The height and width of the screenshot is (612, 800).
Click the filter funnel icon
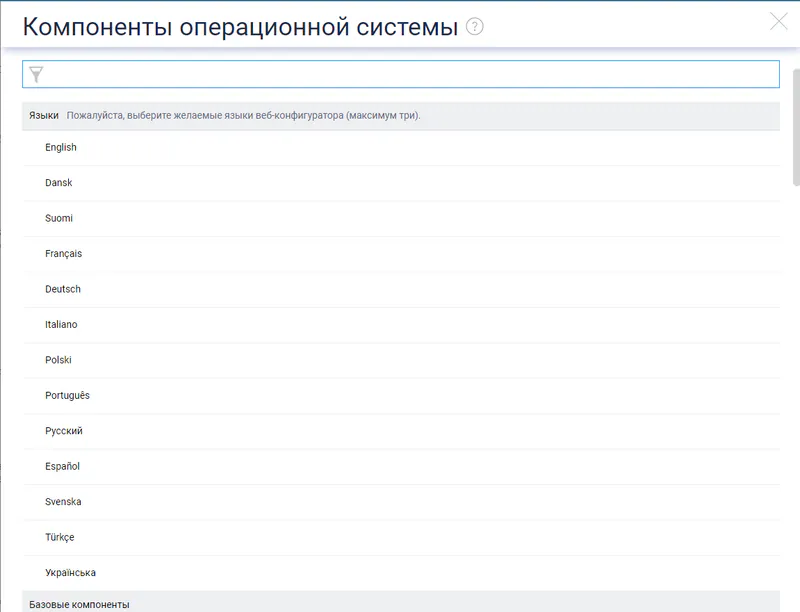[x=36, y=74]
